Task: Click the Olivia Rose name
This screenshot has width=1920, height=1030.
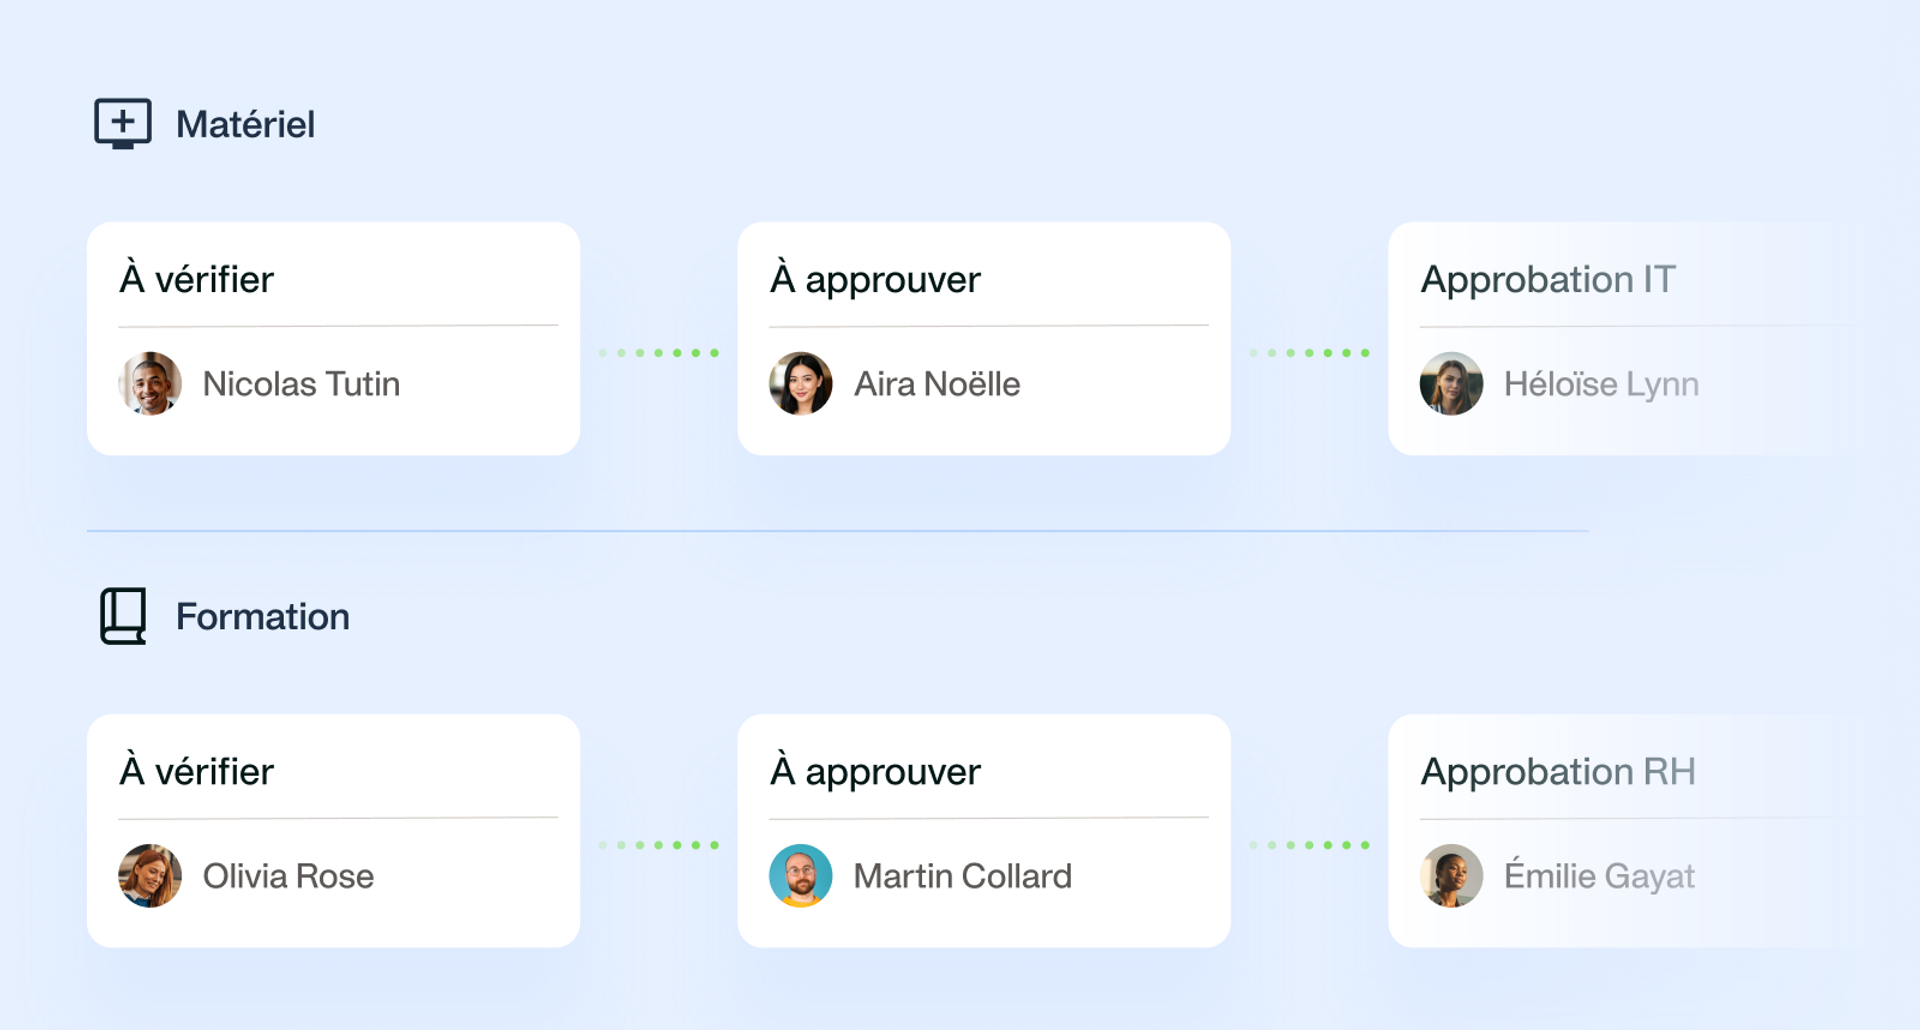Action: pos(288,876)
